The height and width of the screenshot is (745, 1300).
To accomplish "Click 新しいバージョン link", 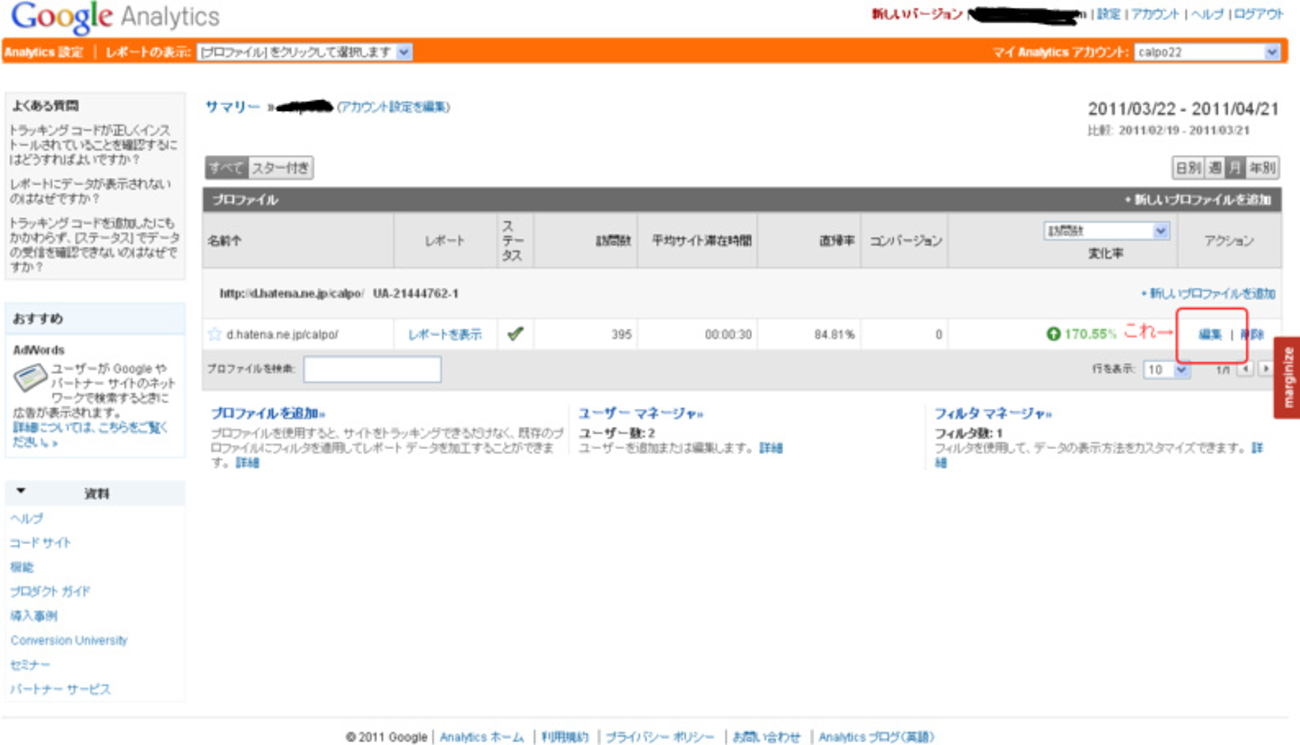I will click(917, 15).
